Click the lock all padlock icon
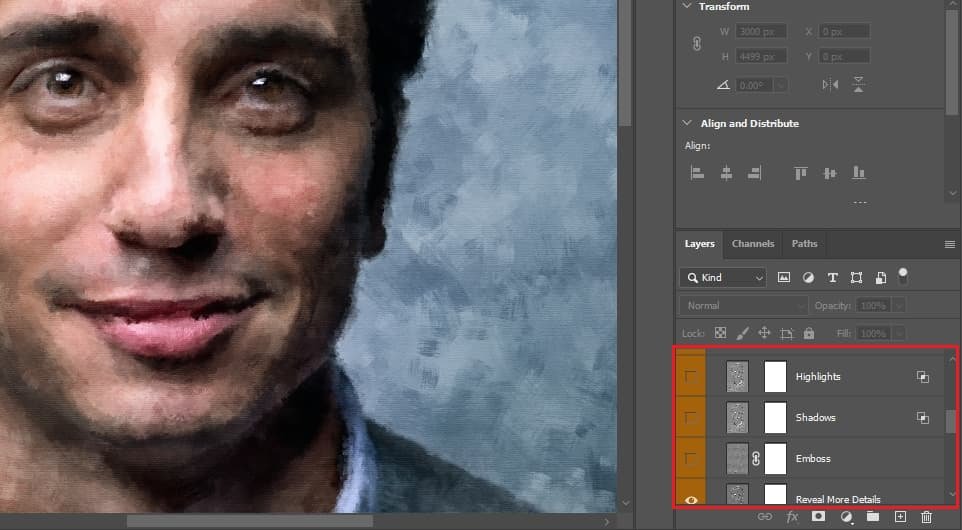Screen dimensions: 962x530 808,333
